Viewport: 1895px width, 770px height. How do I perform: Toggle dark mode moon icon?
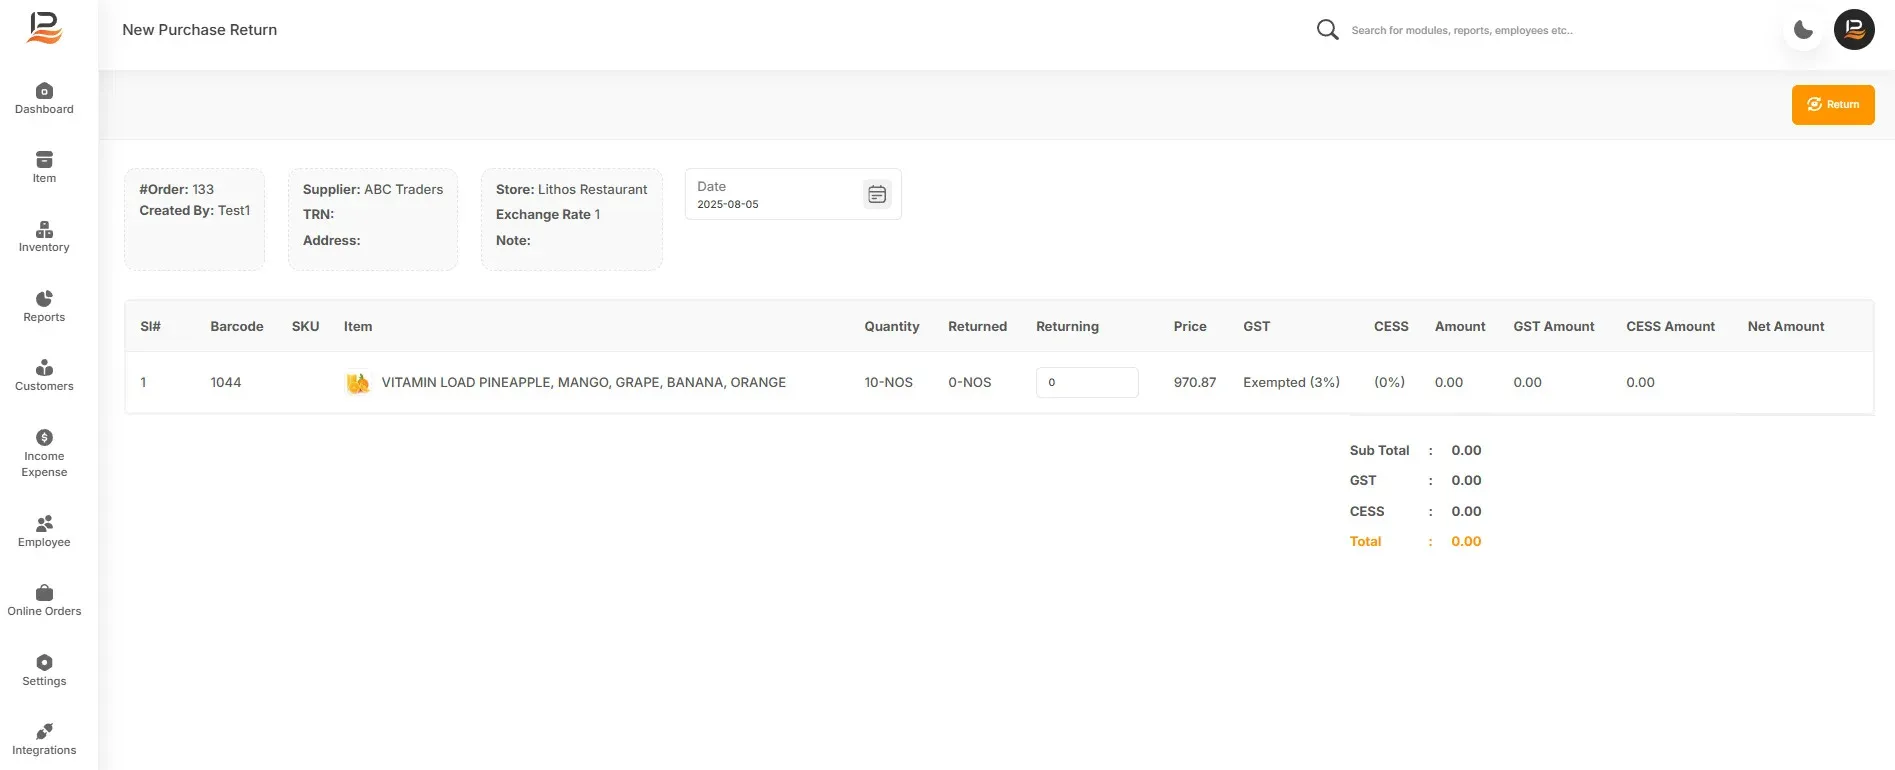1803,30
